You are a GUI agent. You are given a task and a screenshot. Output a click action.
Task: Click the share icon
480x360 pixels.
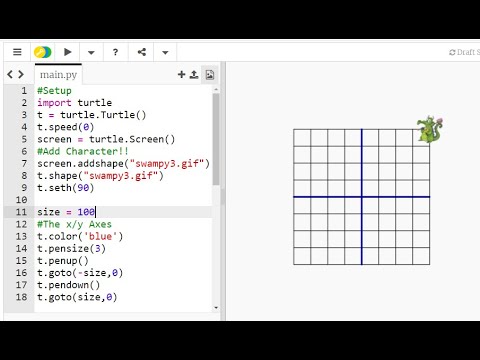coord(142,52)
